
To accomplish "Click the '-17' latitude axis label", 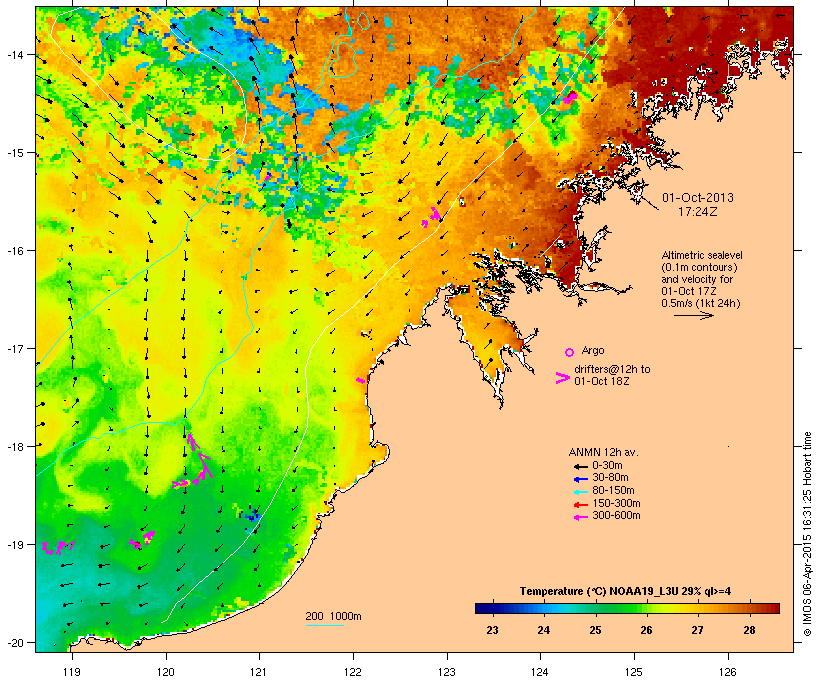I will click(14, 348).
